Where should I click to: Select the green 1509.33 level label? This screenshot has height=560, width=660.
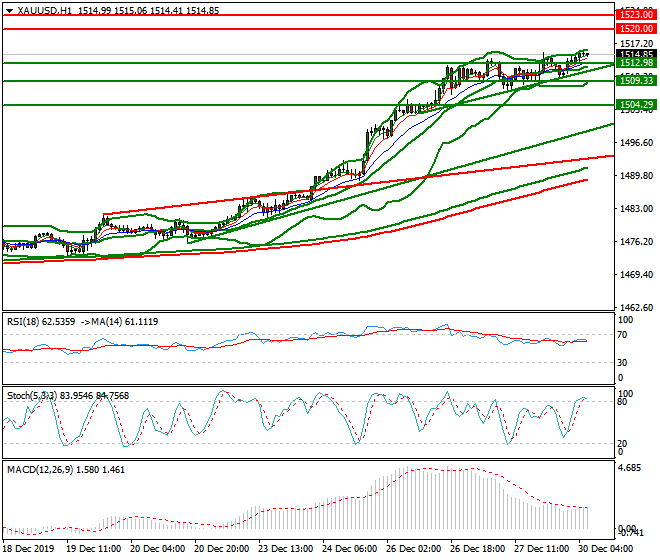click(x=636, y=80)
